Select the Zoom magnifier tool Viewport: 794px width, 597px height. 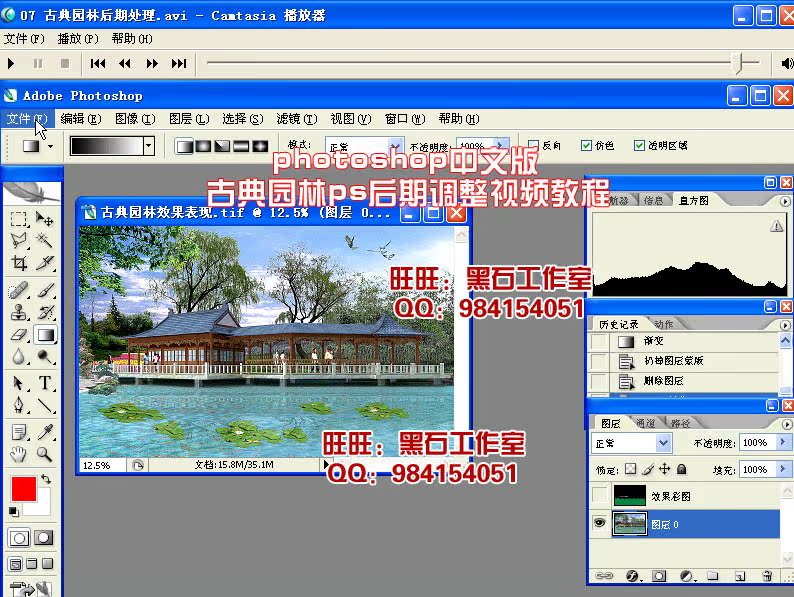pos(46,454)
